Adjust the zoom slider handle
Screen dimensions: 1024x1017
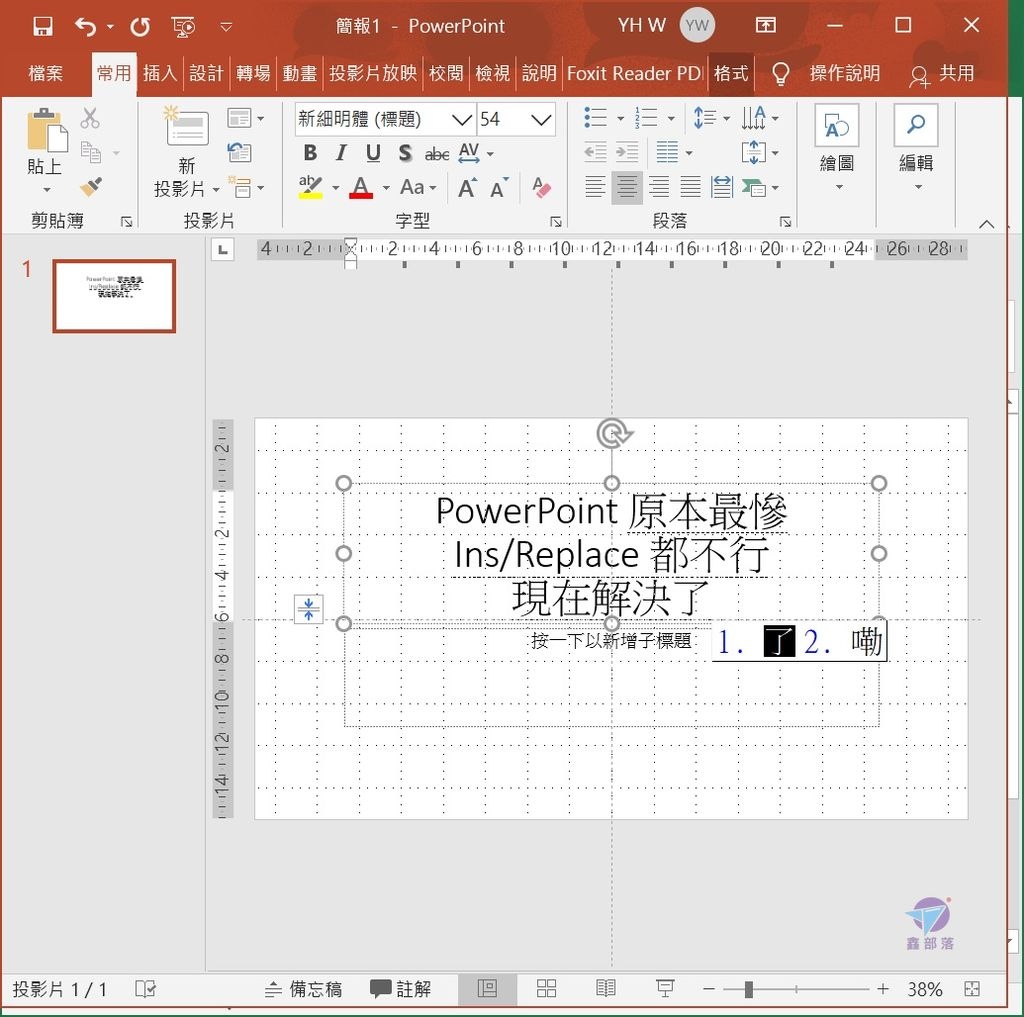click(748, 990)
